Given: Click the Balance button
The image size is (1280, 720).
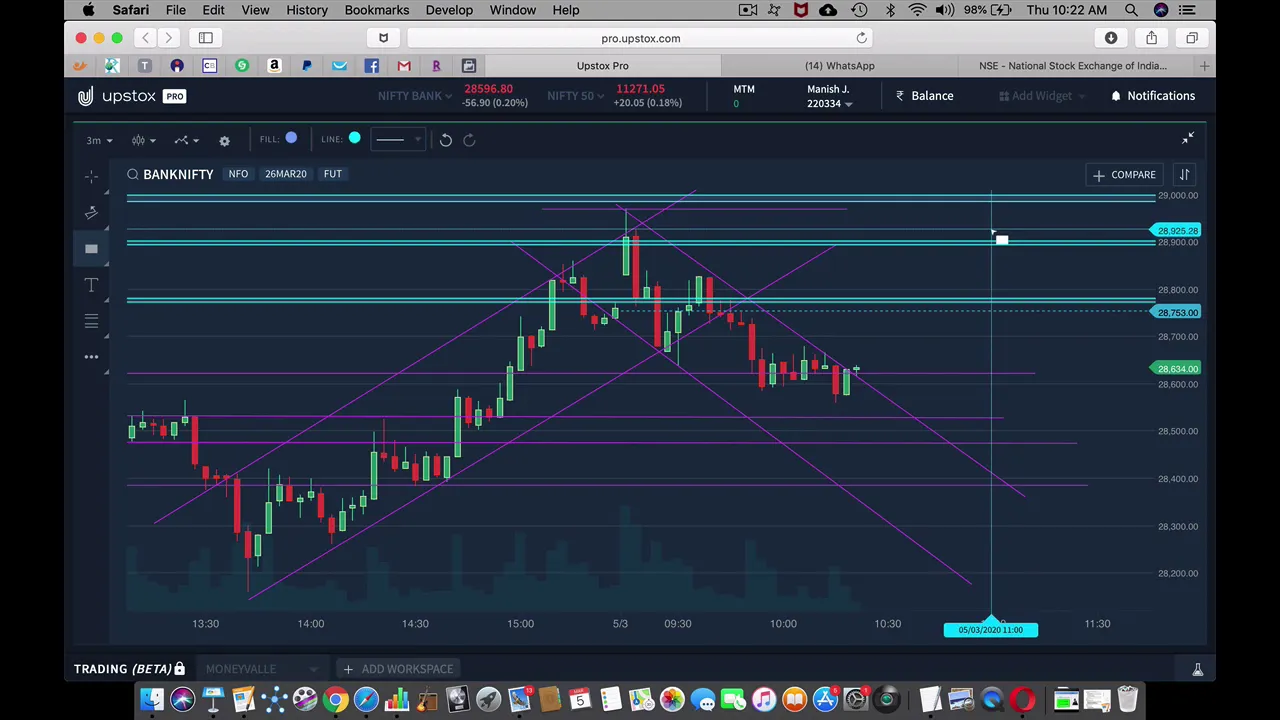Looking at the screenshot, I should coord(925,96).
